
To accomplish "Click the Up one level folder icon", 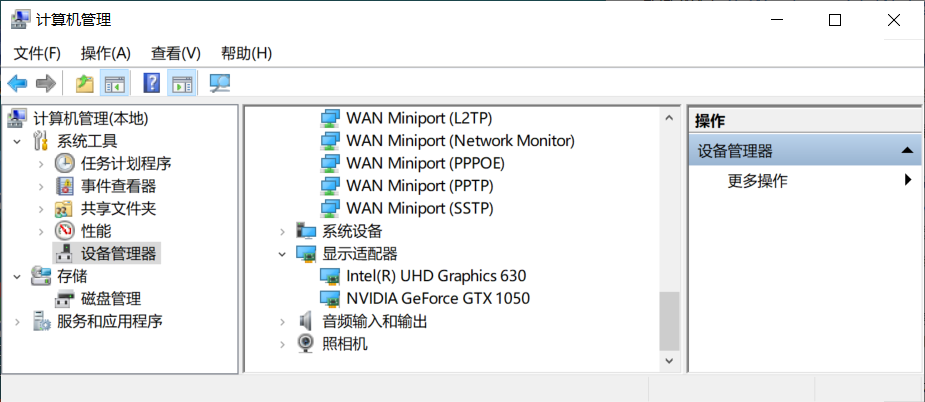I will pyautogui.click(x=85, y=83).
